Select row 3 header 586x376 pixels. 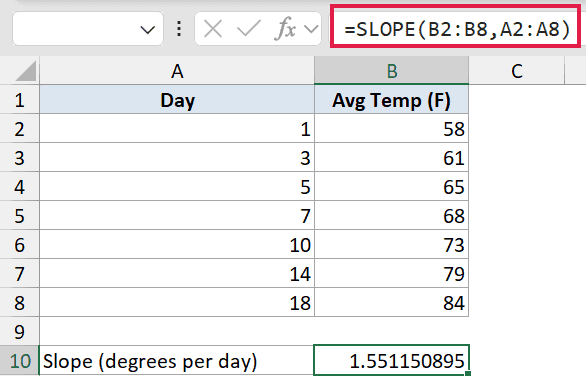click(x=19, y=158)
